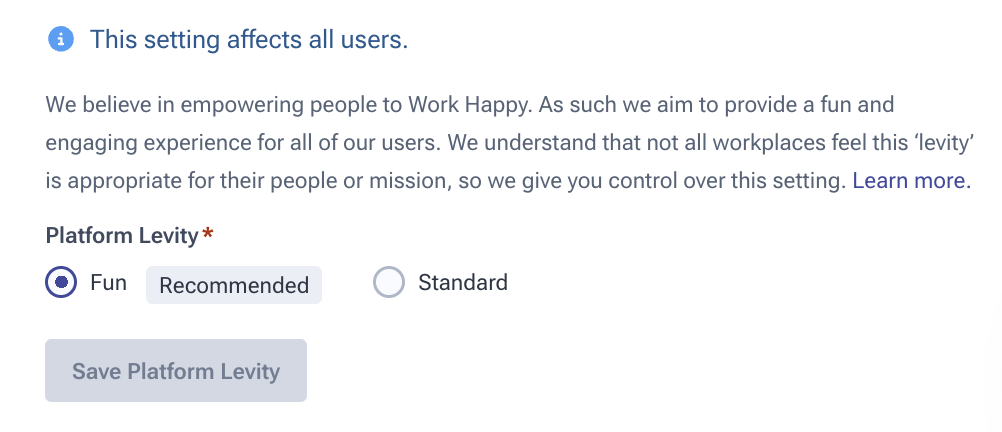Select the Fun radio button
The width and height of the screenshot is (1002, 432).
(61, 283)
